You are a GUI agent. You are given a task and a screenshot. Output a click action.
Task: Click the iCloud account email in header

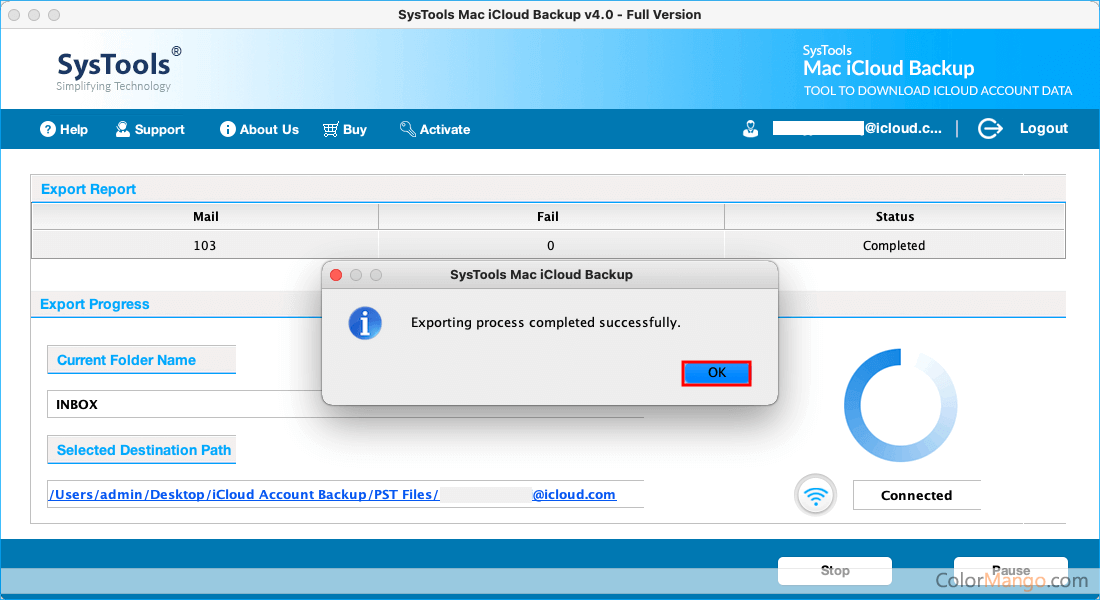tap(857, 128)
